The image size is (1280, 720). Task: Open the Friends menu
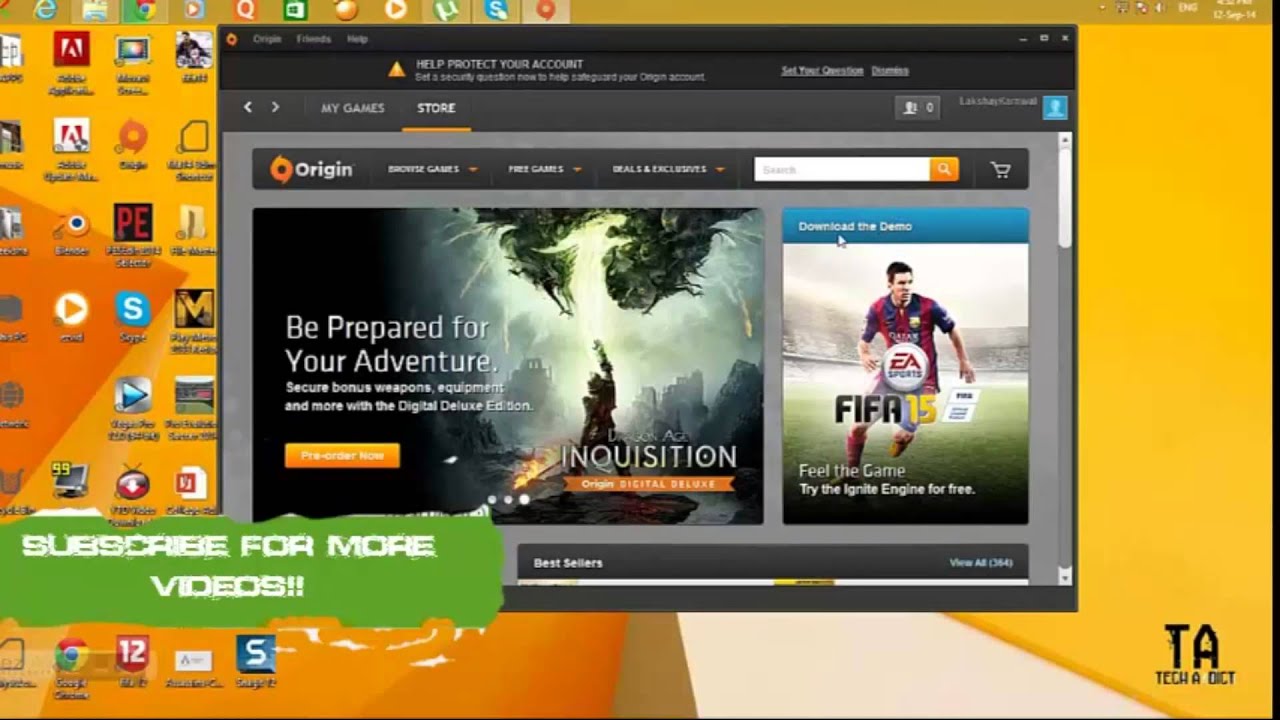[x=313, y=39]
